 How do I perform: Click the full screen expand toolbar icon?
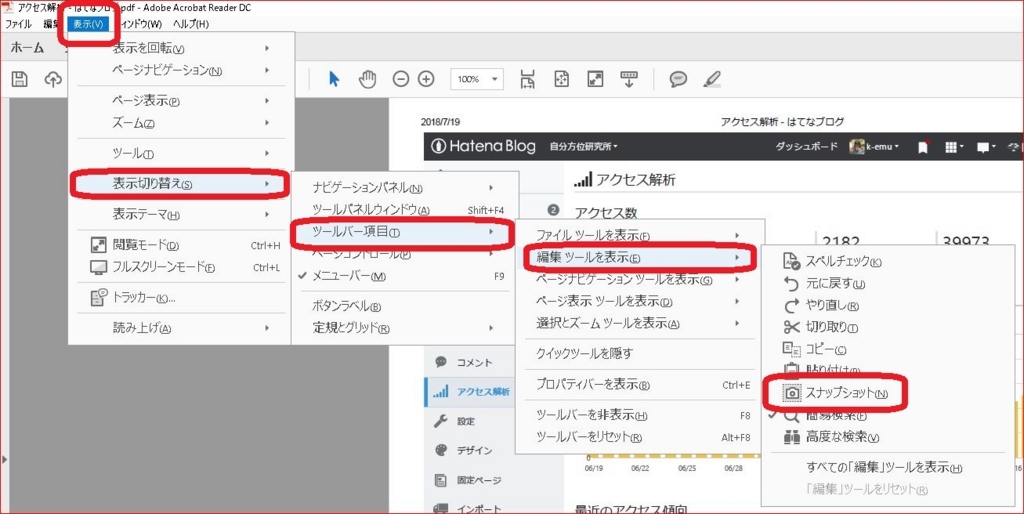[595, 80]
